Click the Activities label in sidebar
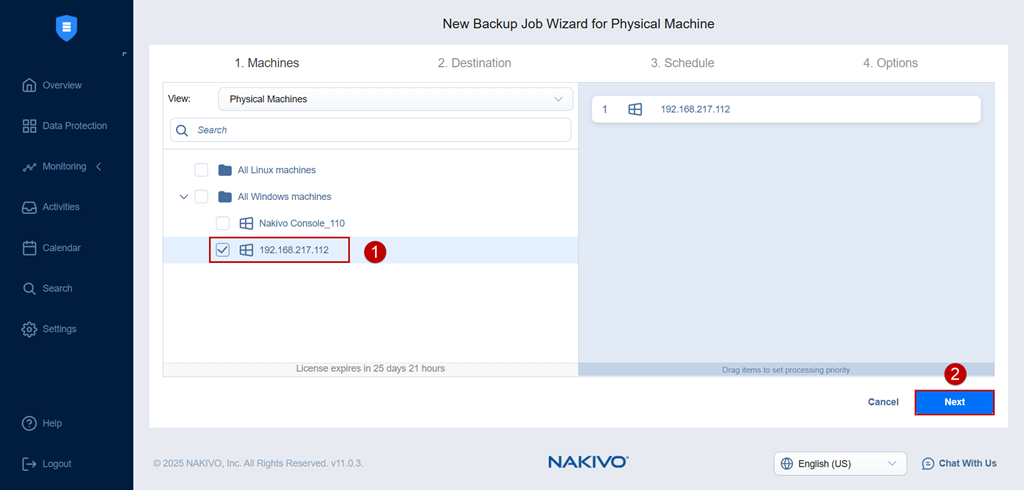 pyautogui.click(x=61, y=207)
